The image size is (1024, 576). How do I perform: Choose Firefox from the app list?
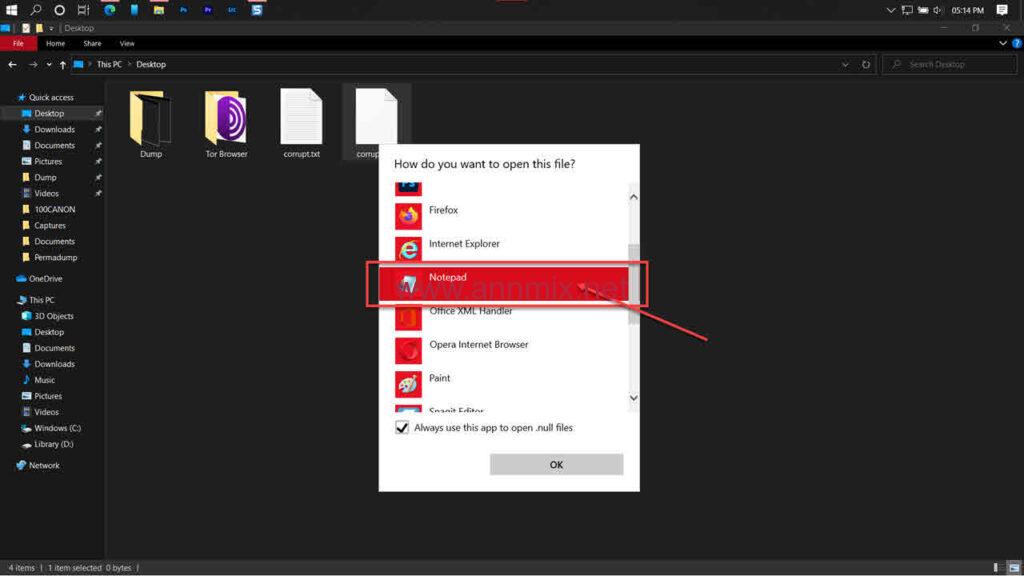443,211
